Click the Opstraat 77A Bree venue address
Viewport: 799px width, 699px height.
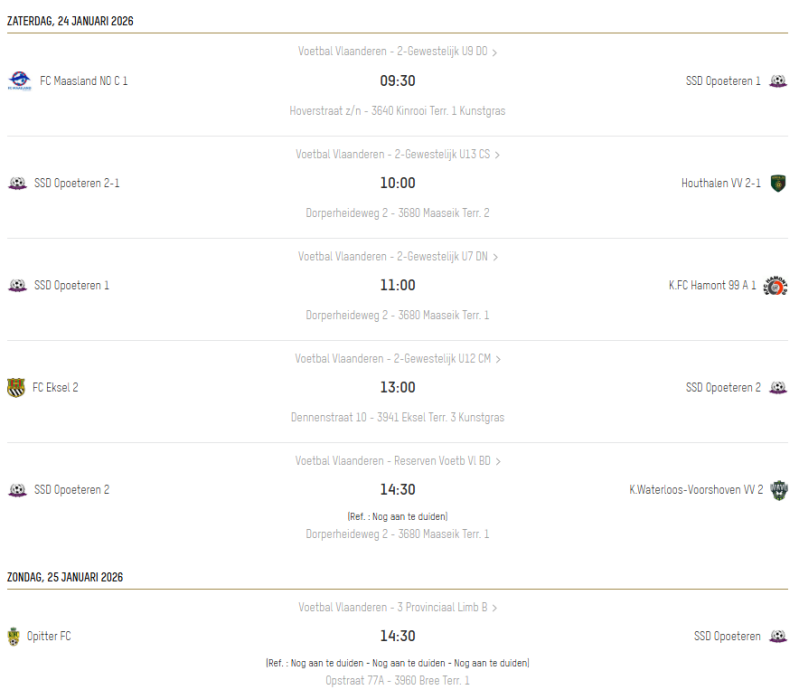(397, 681)
